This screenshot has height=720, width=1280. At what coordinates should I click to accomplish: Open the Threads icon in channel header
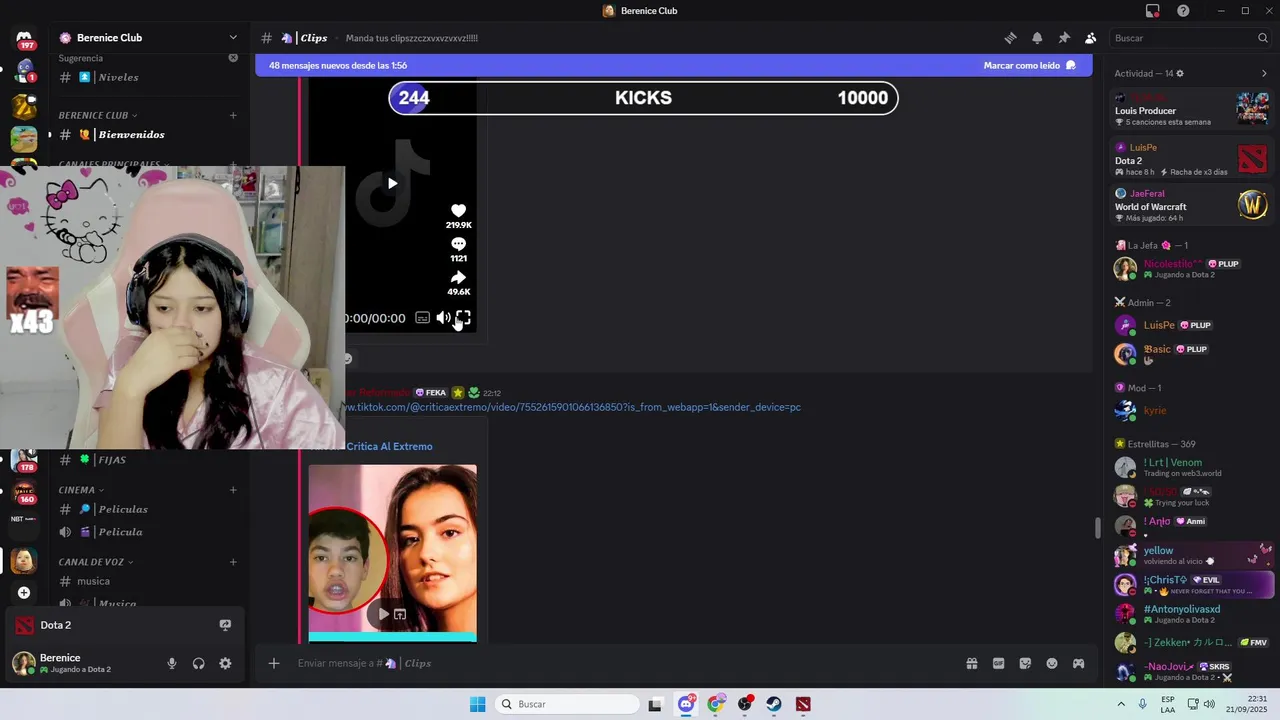click(x=1010, y=38)
